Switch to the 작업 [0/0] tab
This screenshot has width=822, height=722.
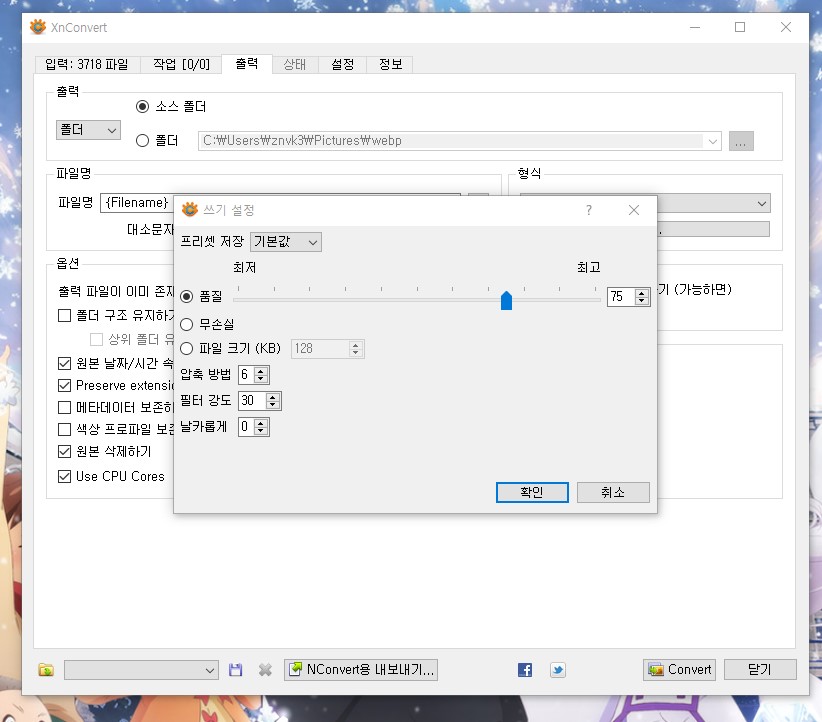pos(181,64)
